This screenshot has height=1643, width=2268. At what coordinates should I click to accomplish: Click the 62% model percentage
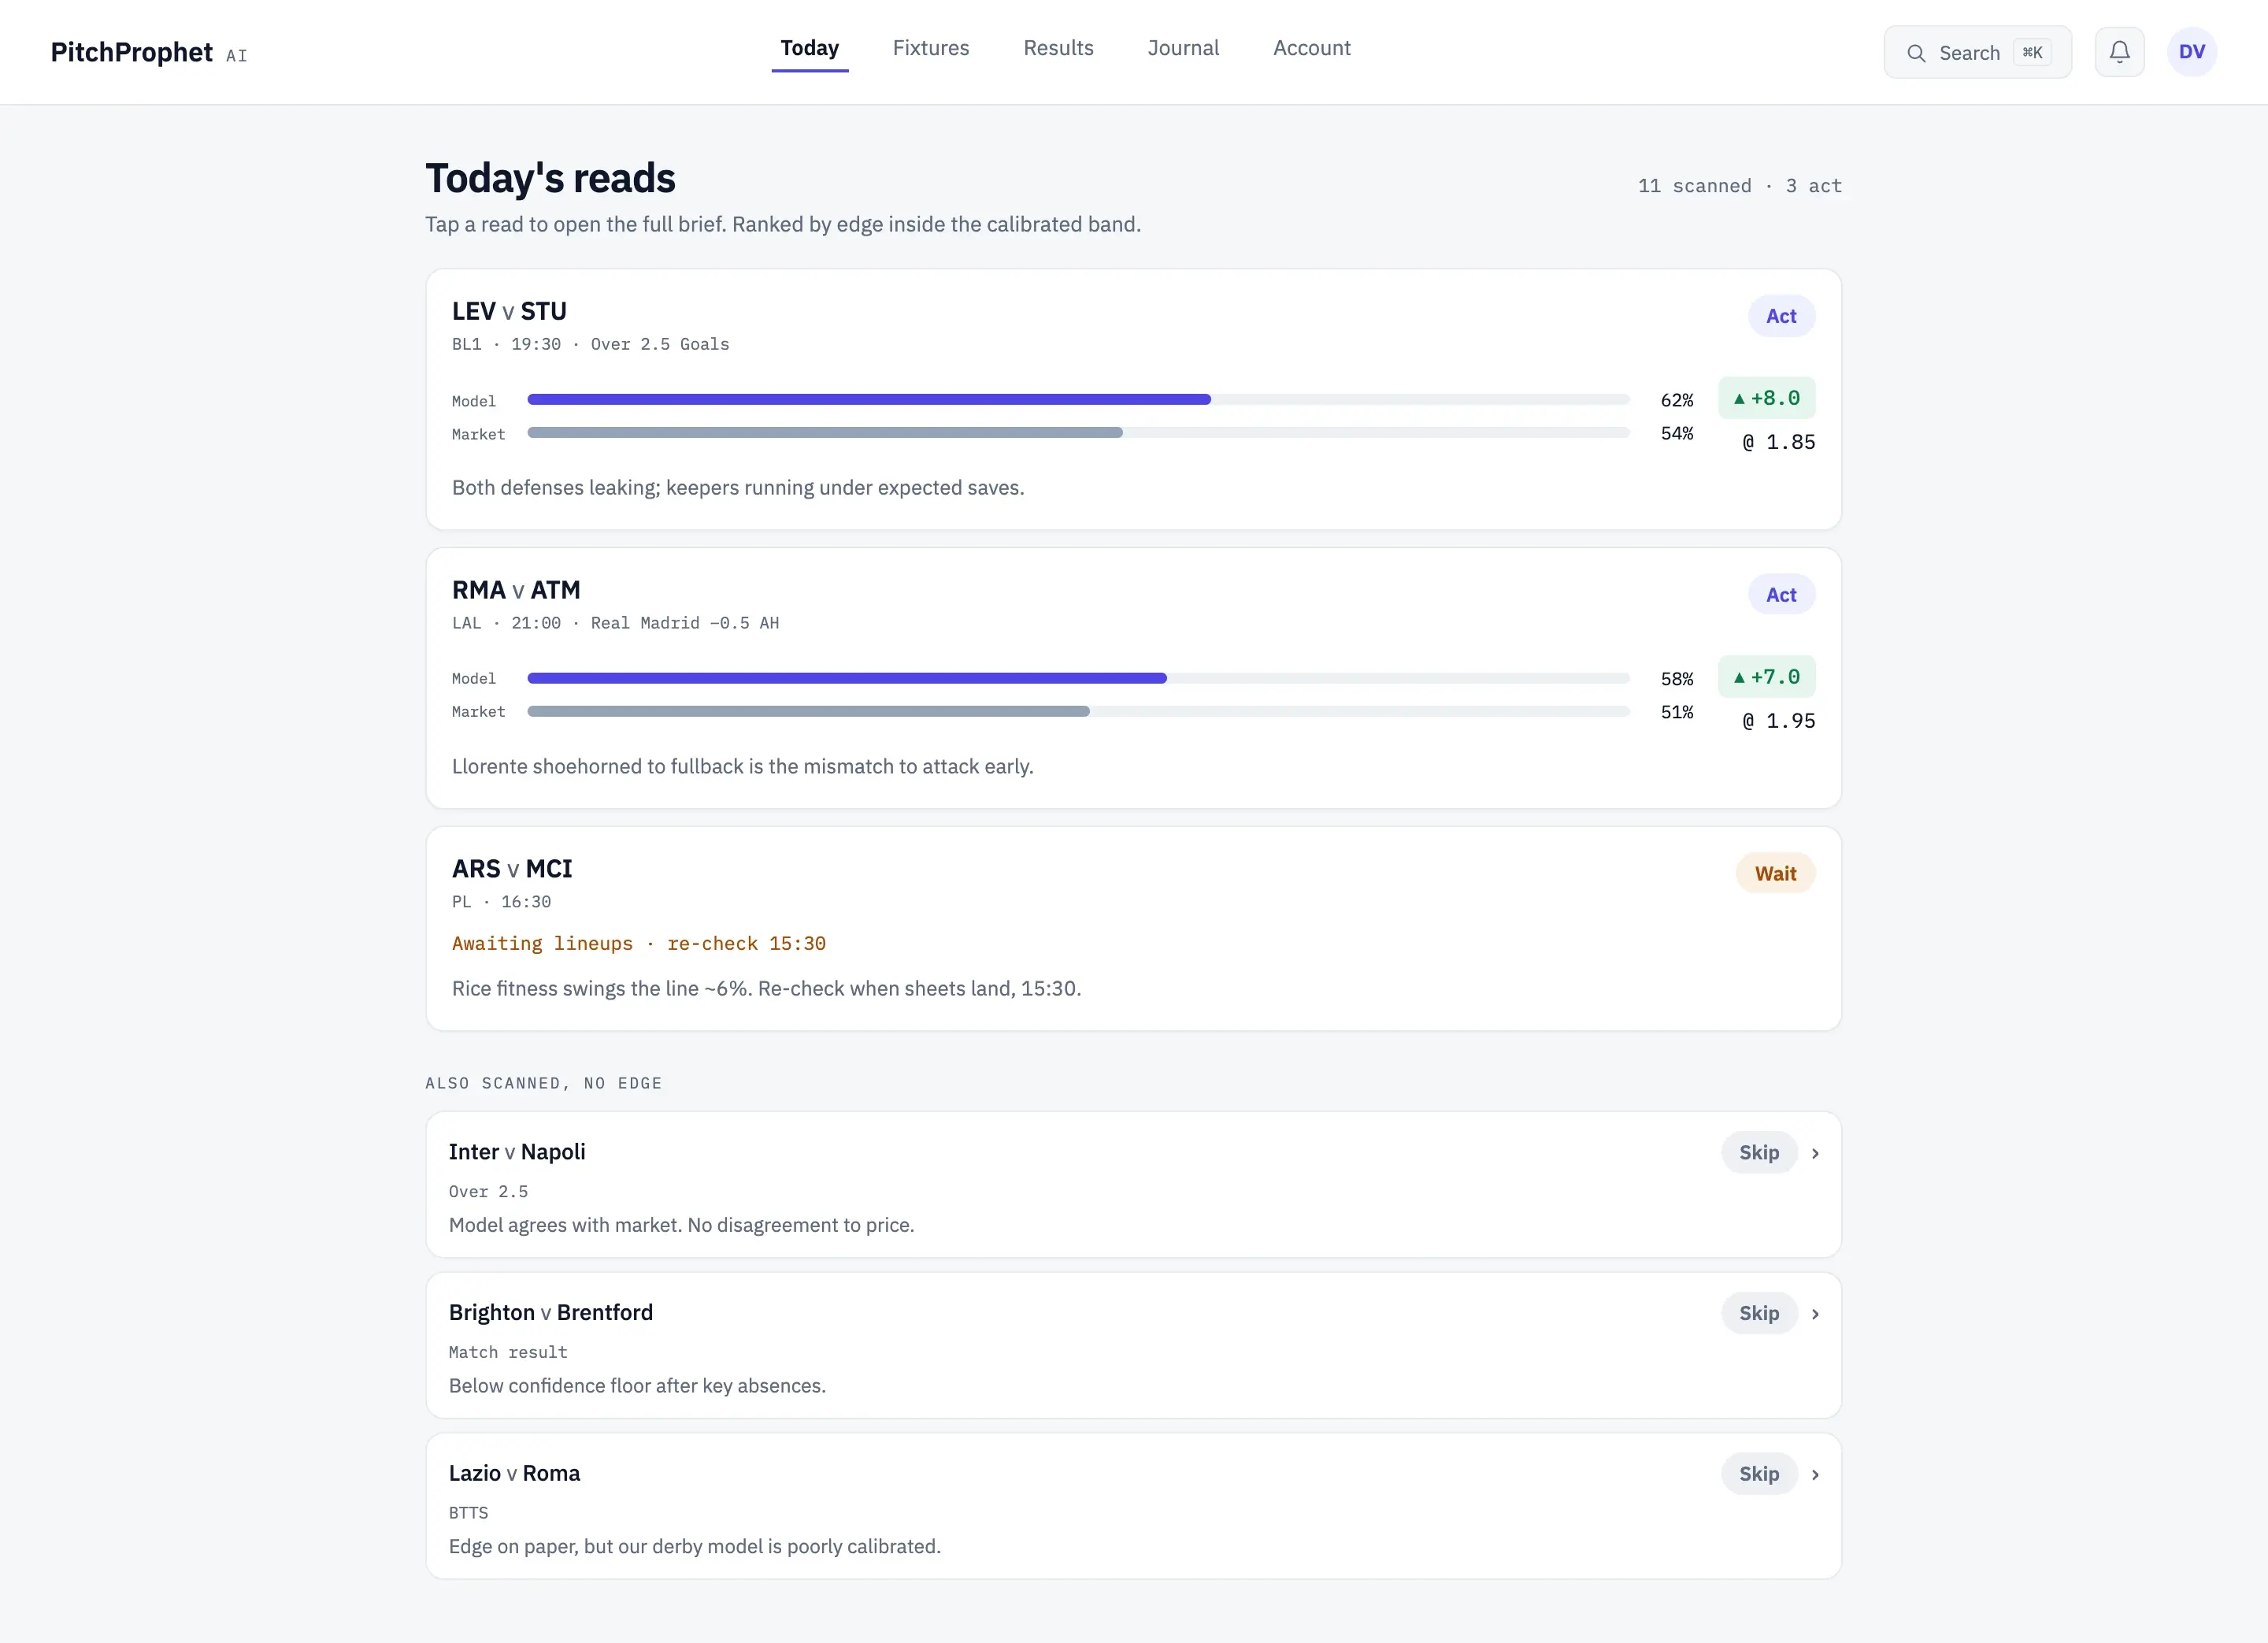pyautogui.click(x=1676, y=400)
